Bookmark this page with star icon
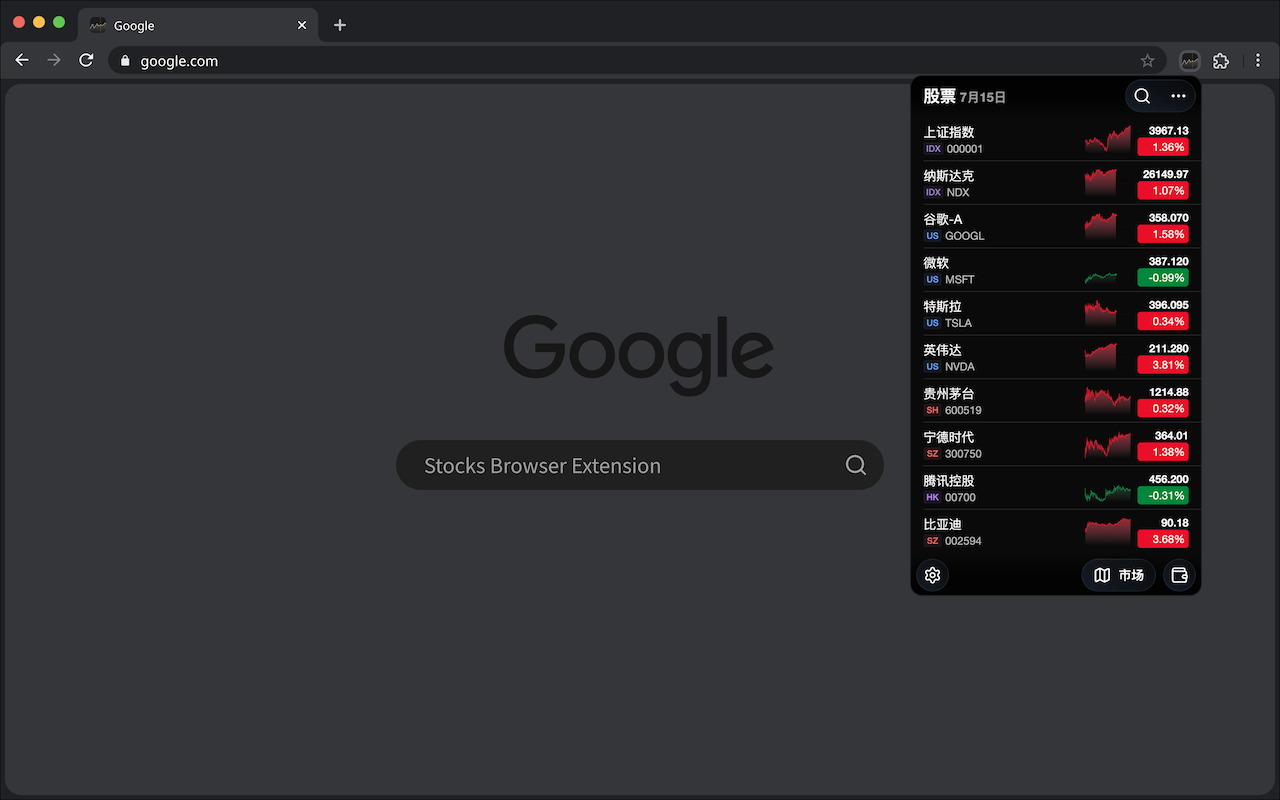 point(1147,61)
